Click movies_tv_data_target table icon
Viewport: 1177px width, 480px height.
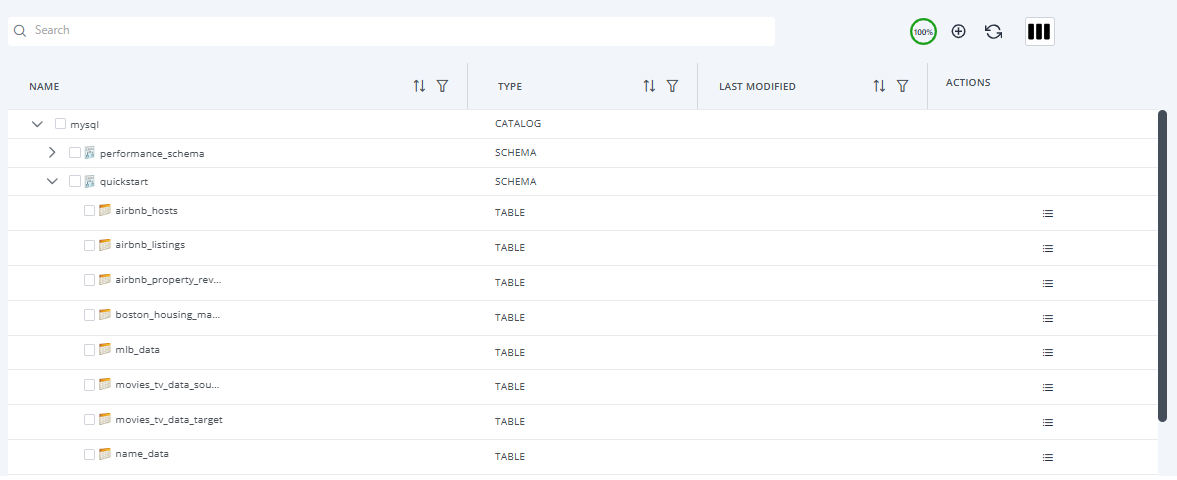click(x=105, y=419)
